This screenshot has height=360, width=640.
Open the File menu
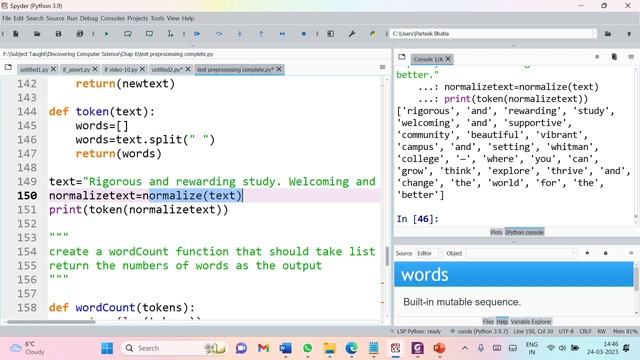tap(7, 18)
